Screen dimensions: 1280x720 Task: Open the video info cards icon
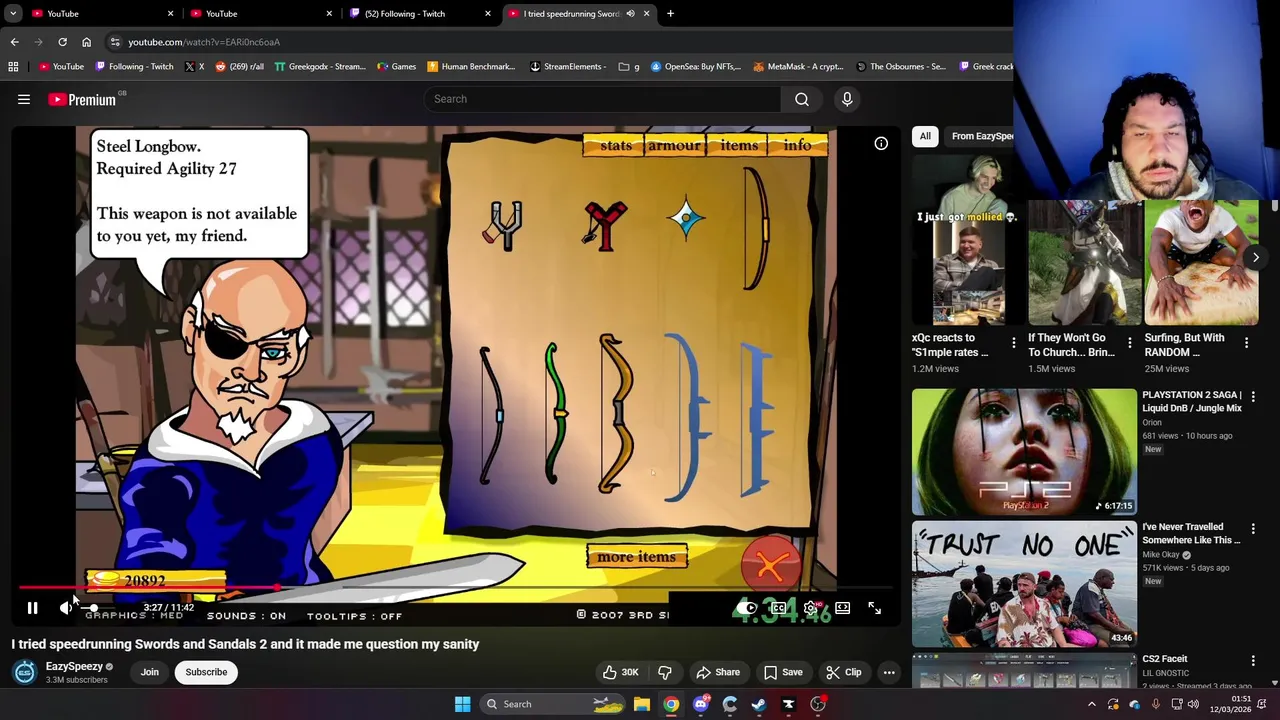881,144
